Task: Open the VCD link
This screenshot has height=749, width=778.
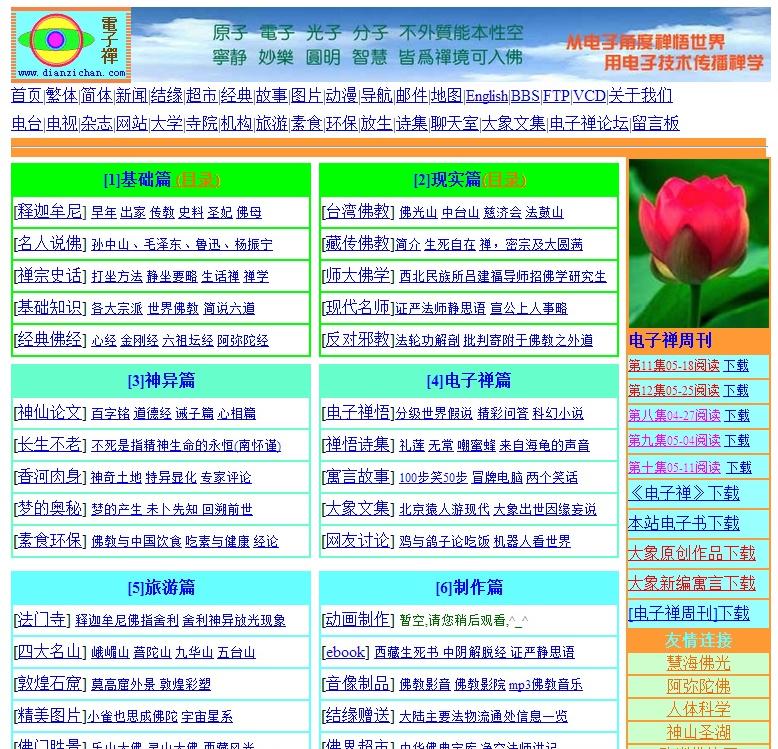Action: 589,96
